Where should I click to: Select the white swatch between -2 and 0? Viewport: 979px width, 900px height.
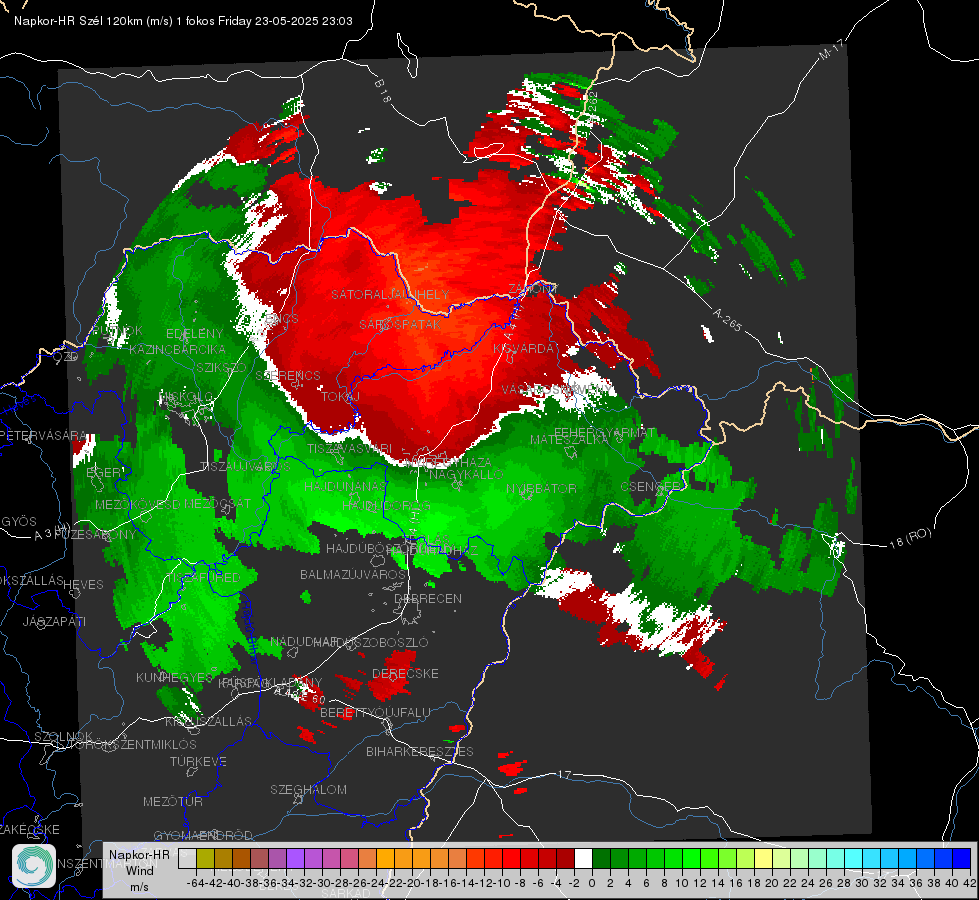(x=583, y=858)
